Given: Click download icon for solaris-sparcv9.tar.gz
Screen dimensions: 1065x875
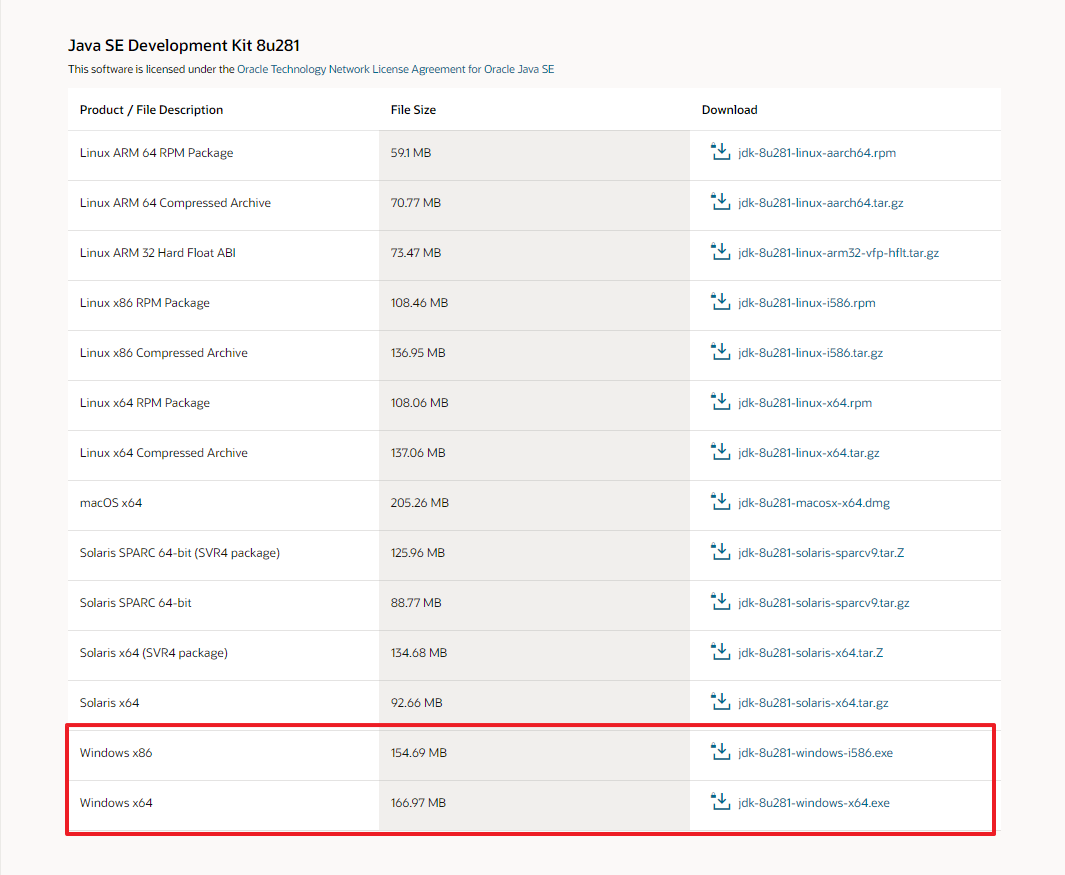Looking at the screenshot, I should [x=720, y=601].
